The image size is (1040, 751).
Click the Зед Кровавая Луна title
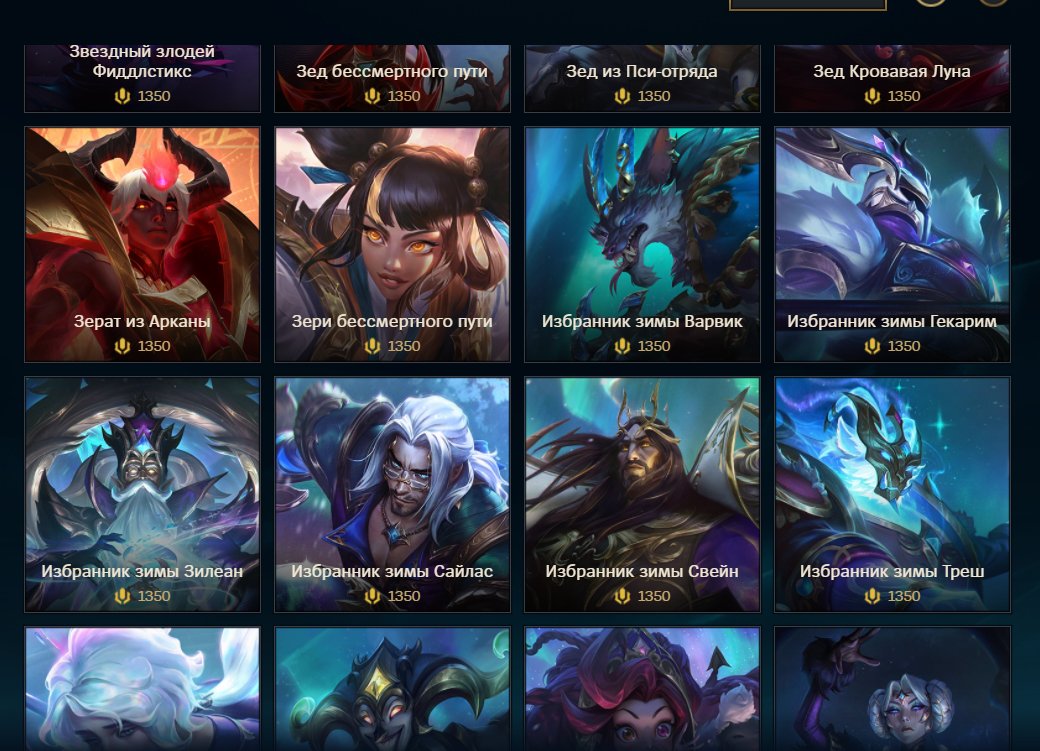point(892,71)
